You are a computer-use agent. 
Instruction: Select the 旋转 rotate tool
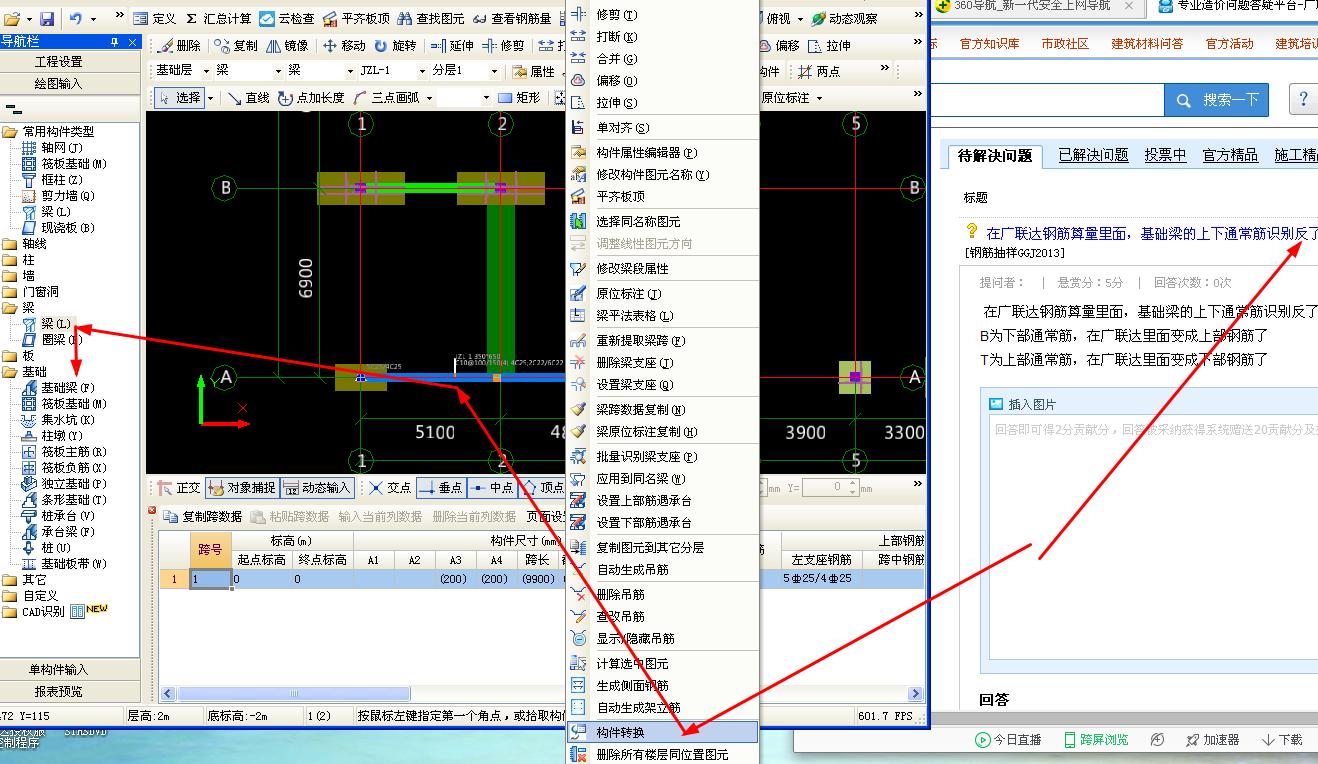pos(395,46)
